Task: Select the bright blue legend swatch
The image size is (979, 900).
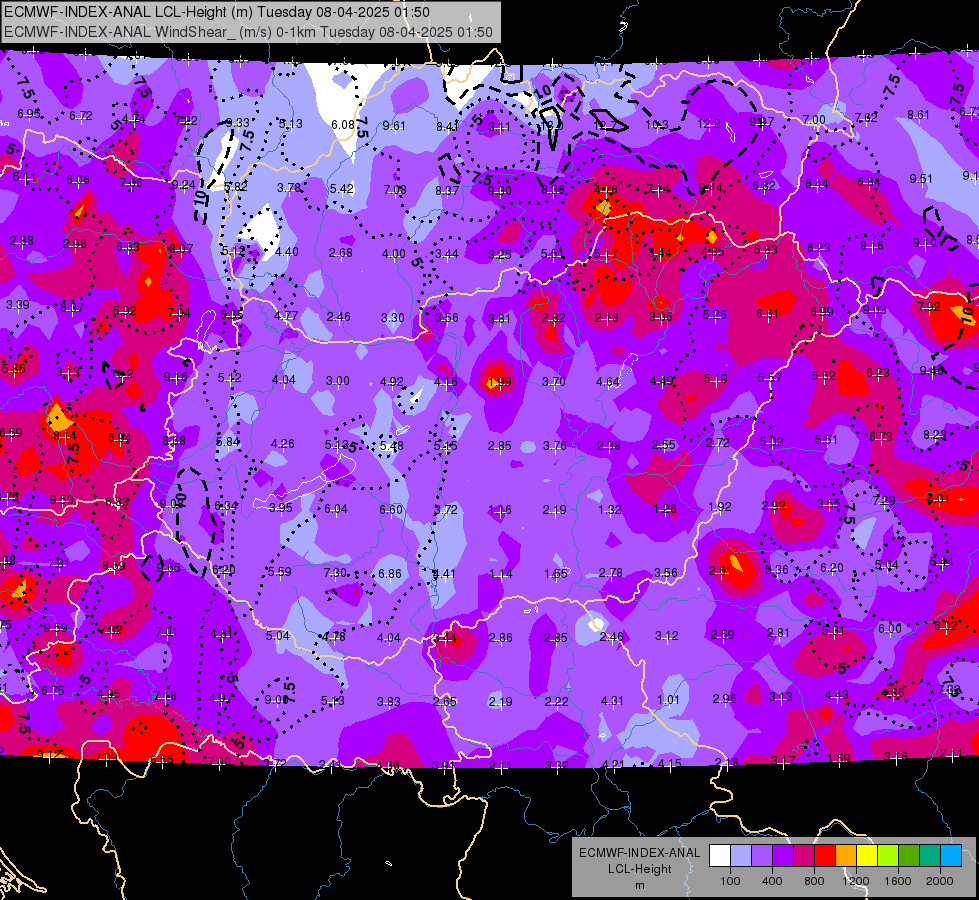Action: [951, 855]
